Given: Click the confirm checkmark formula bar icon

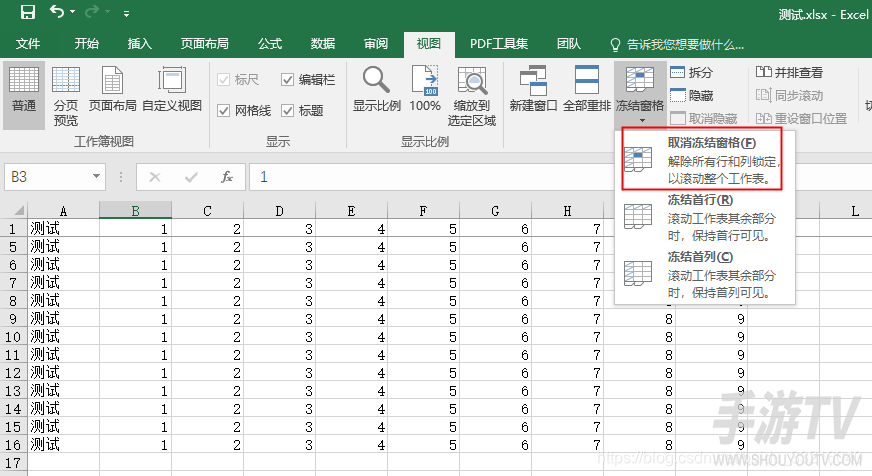Looking at the screenshot, I should pos(191,177).
